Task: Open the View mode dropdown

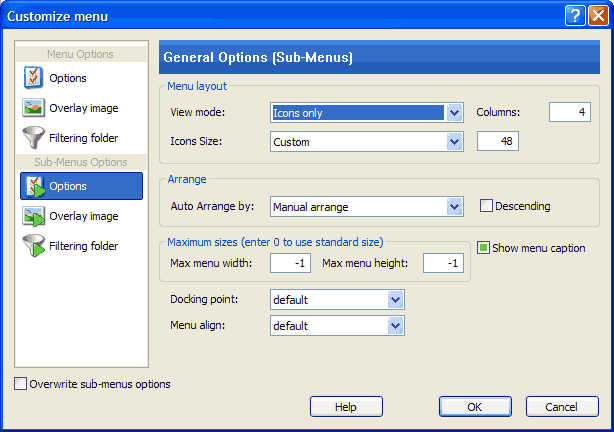Action: pos(455,113)
